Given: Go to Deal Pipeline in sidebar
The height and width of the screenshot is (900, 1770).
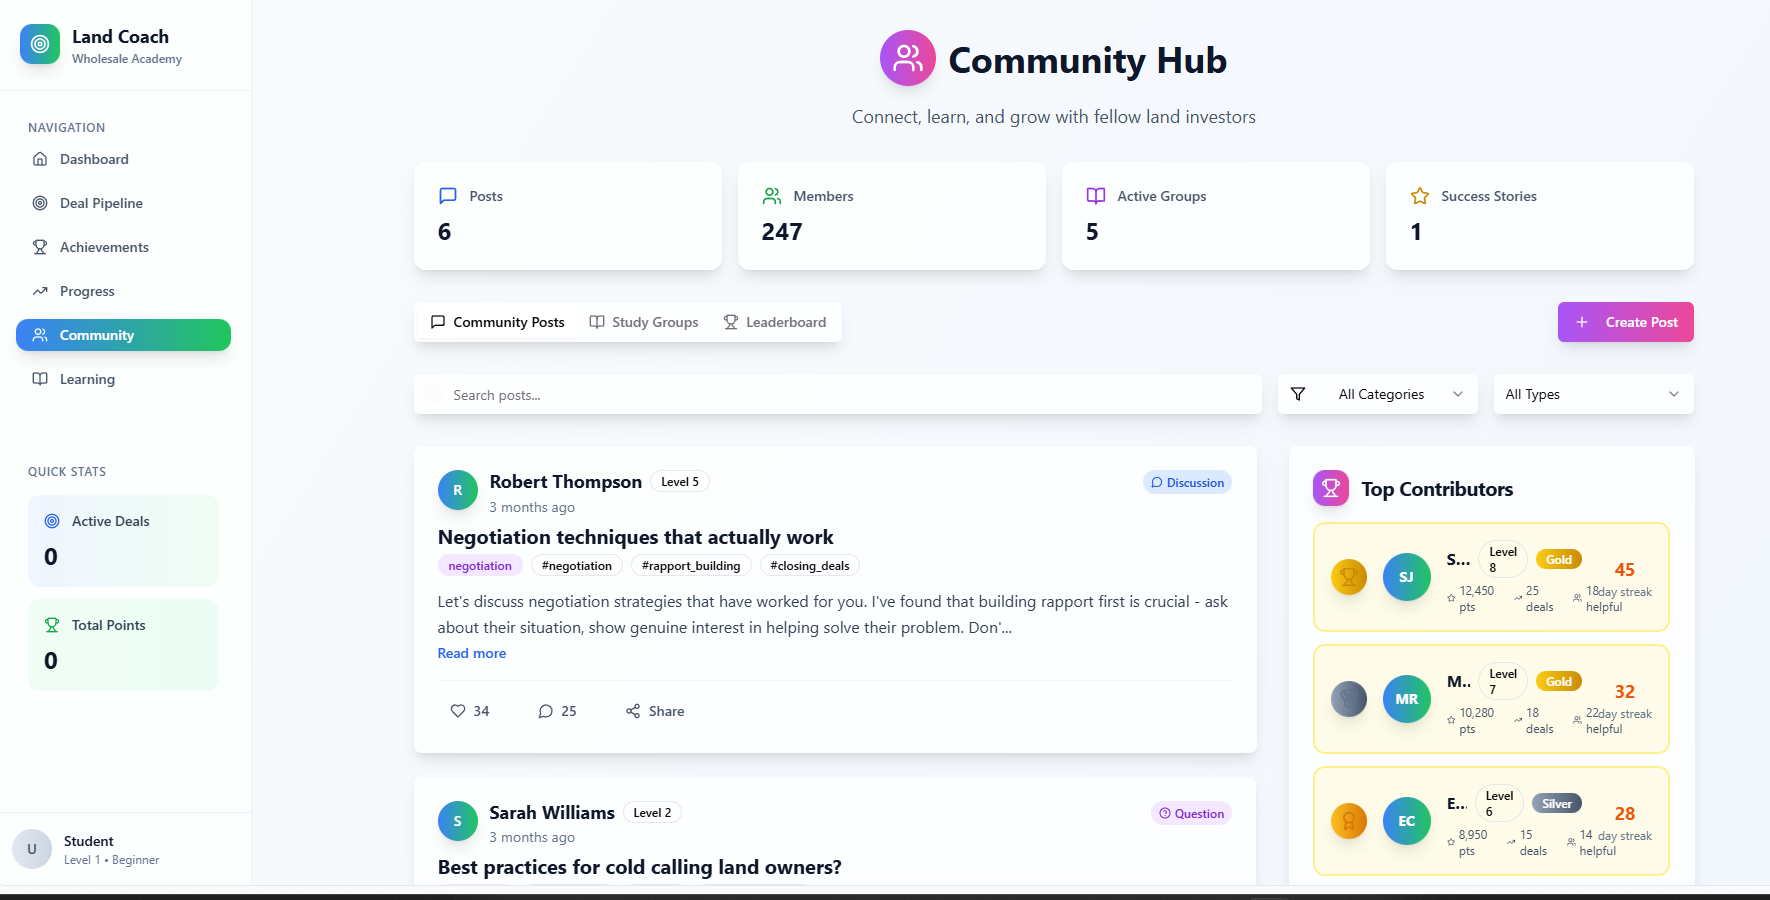Looking at the screenshot, I should [x=101, y=203].
